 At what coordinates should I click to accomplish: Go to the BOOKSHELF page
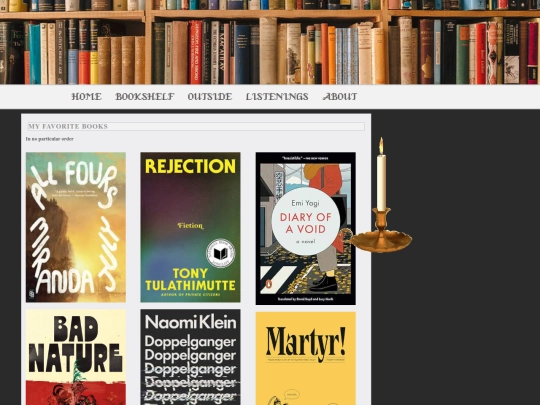tap(145, 97)
